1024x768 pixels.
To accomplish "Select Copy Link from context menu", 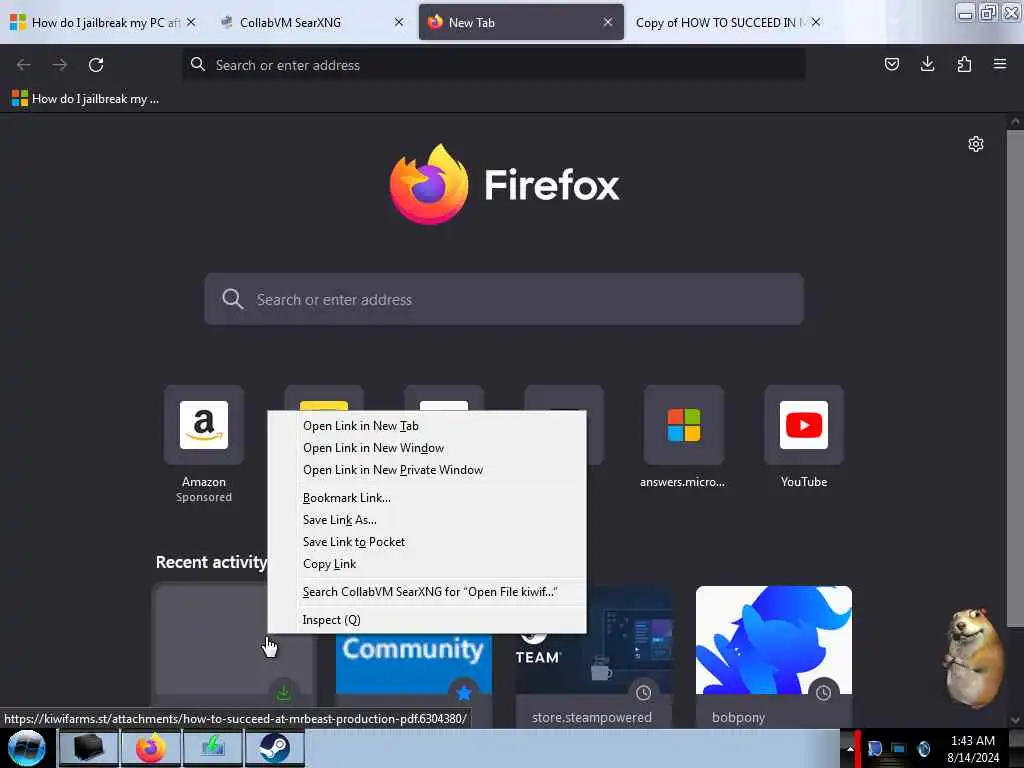I will 427,564.
